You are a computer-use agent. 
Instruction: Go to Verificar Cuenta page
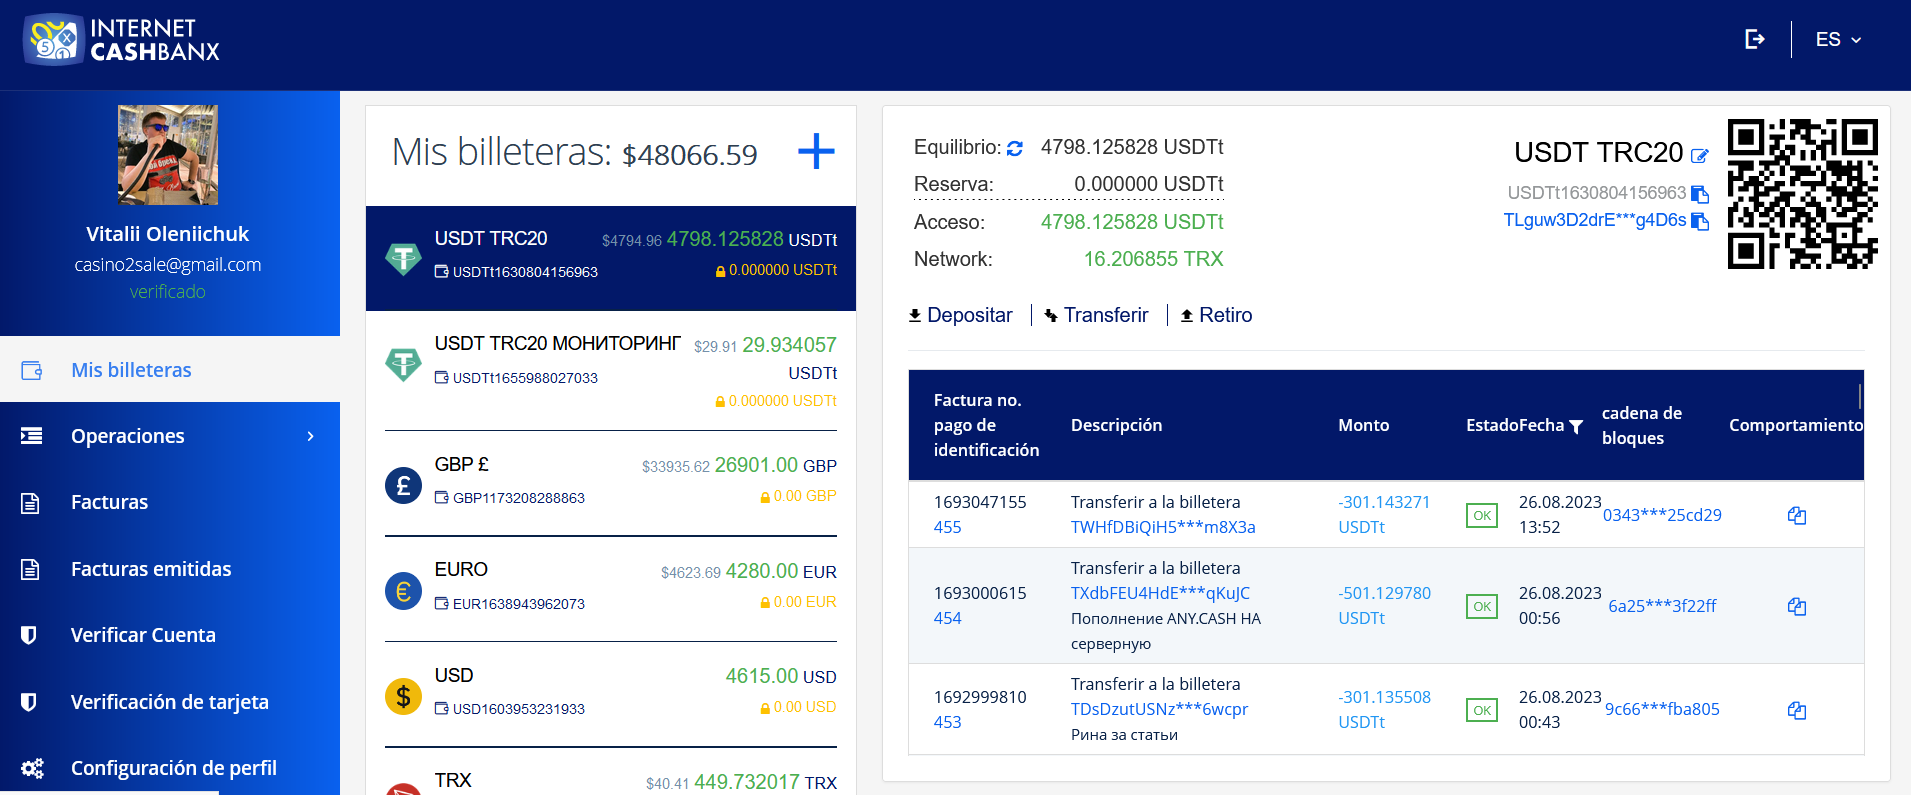143,635
